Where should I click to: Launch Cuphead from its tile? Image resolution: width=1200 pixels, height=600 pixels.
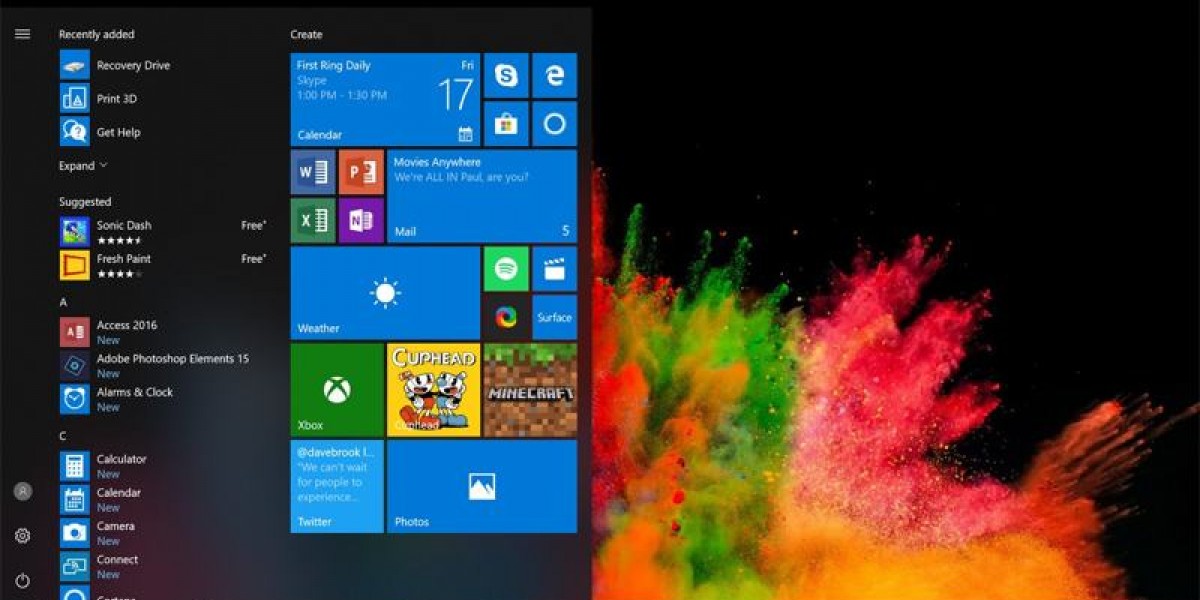pos(433,390)
